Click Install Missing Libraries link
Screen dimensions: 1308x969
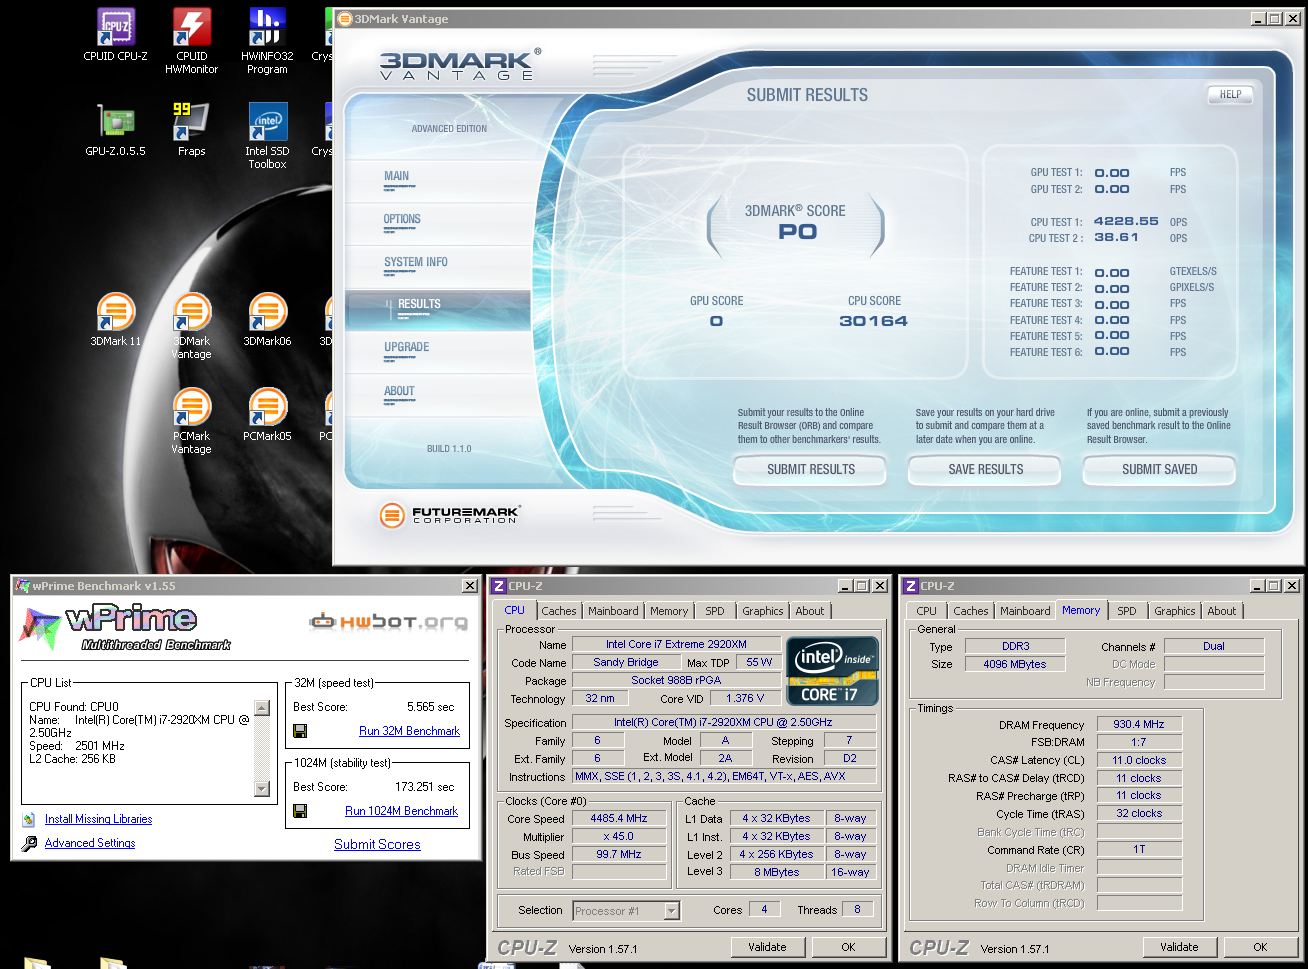[98, 819]
